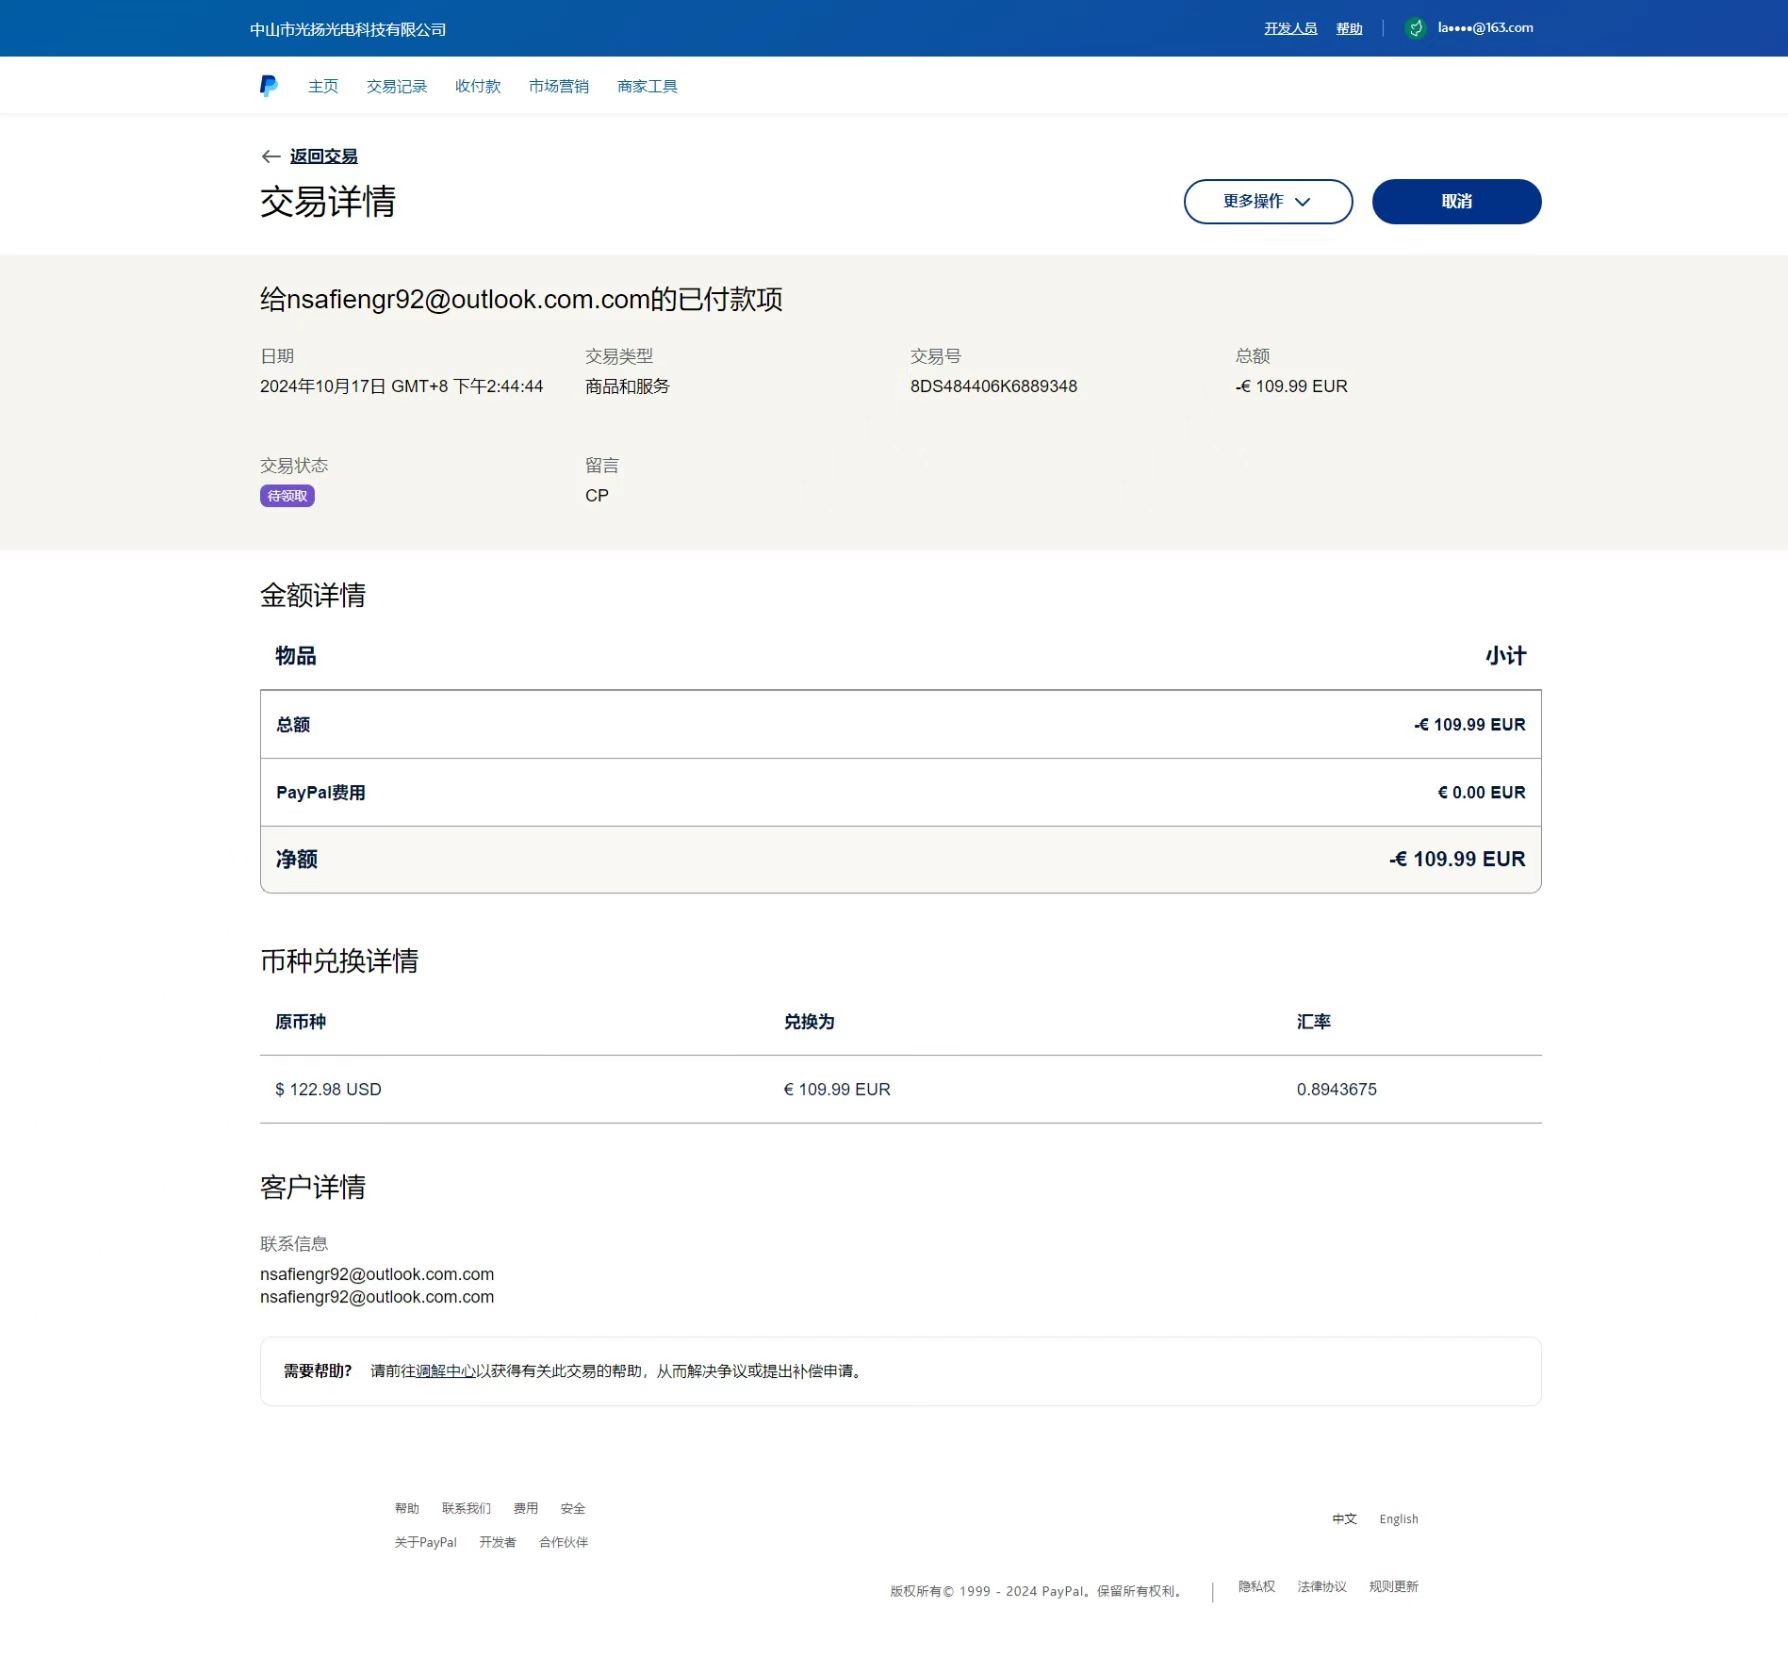Click the 联系我们 footer link
1788x1671 pixels.
466,1508
